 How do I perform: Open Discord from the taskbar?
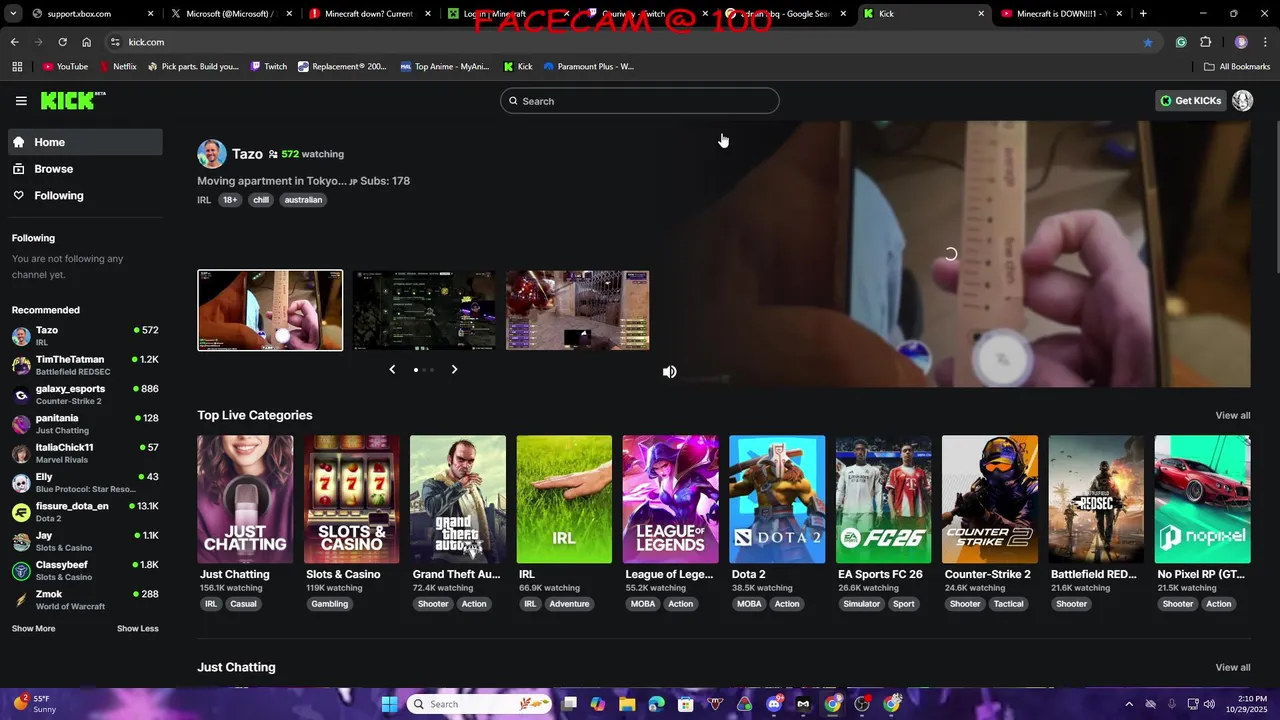point(774,704)
